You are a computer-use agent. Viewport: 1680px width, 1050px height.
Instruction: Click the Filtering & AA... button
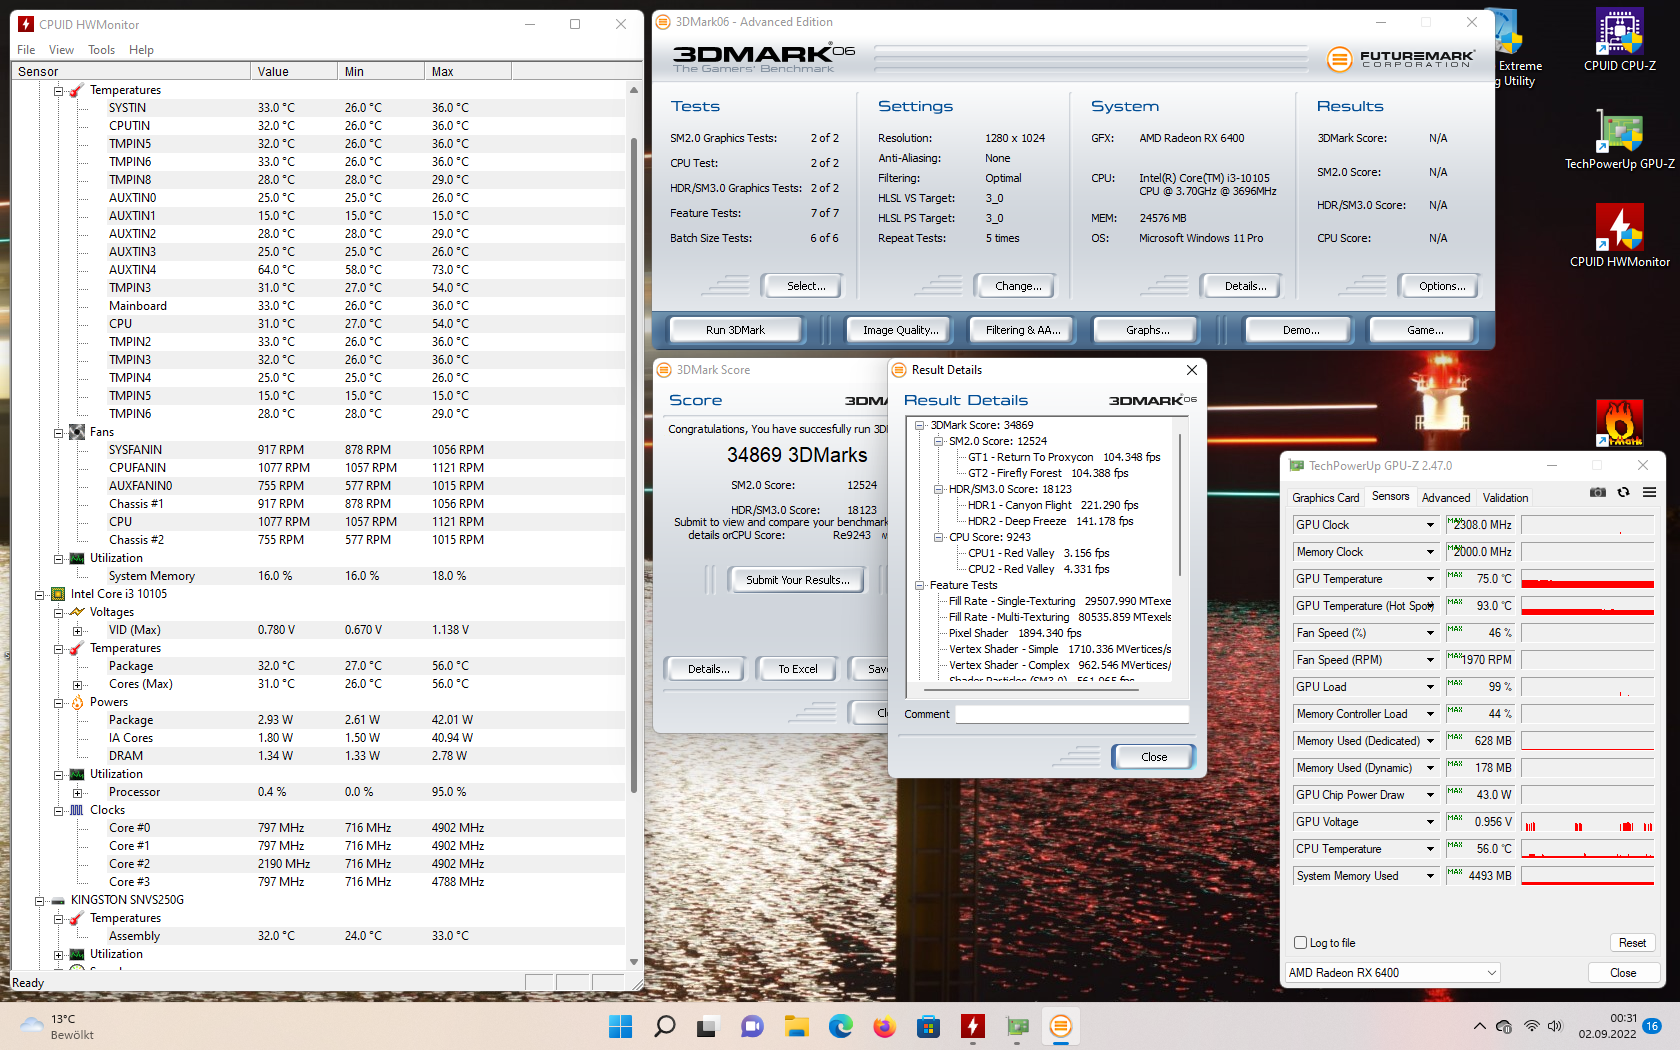click(x=1023, y=330)
